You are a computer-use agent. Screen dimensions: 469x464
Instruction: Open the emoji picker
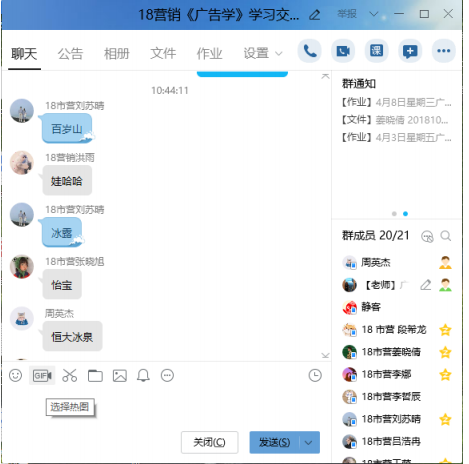pos(15,375)
